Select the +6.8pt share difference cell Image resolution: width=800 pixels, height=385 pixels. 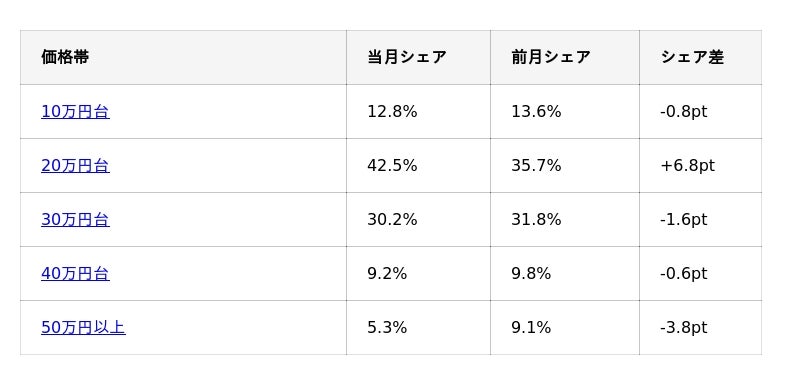click(x=701, y=166)
